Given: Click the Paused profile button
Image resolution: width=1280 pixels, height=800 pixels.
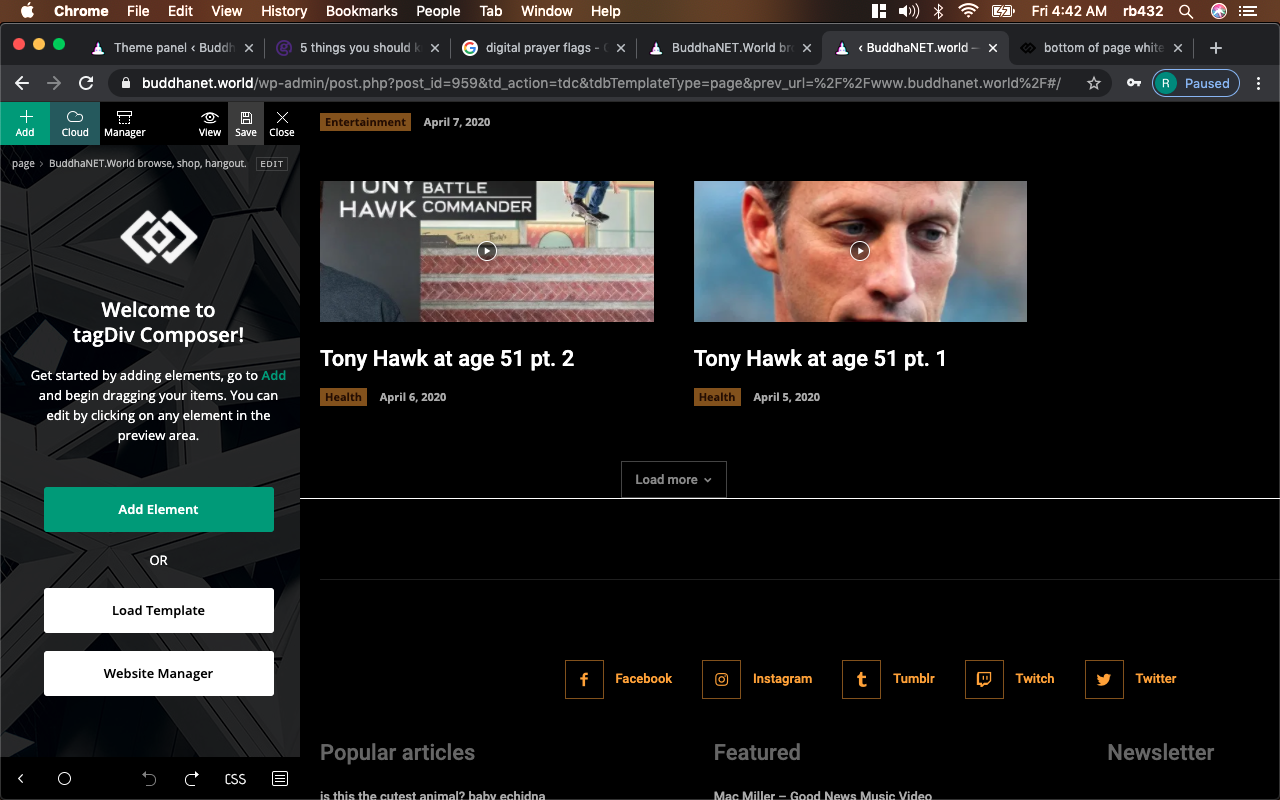Looking at the screenshot, I should [1196, 83].
